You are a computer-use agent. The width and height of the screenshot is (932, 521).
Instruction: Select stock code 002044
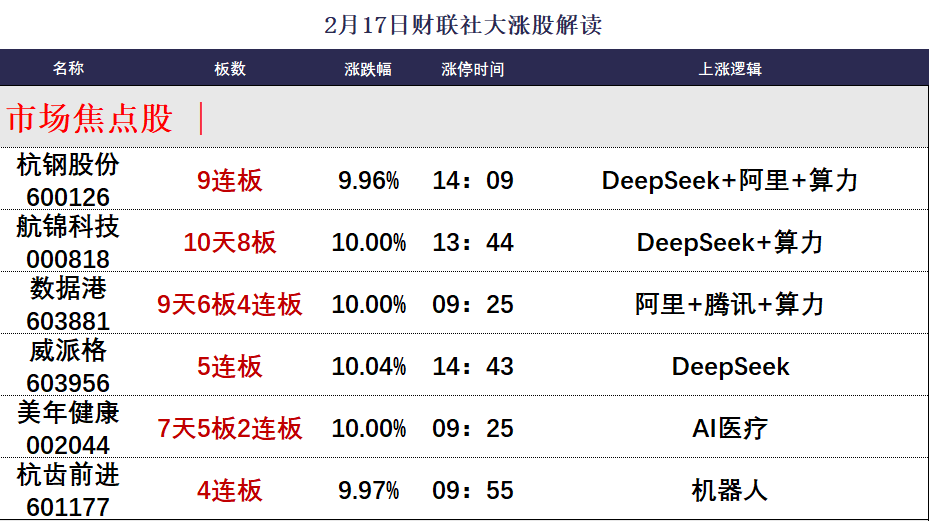(x=68, y=446)
